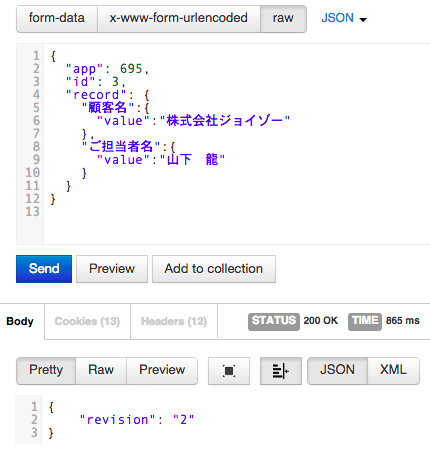Viewport: 430px width, 452px height.
Task: Click the Preview request button
Action: 112,269
